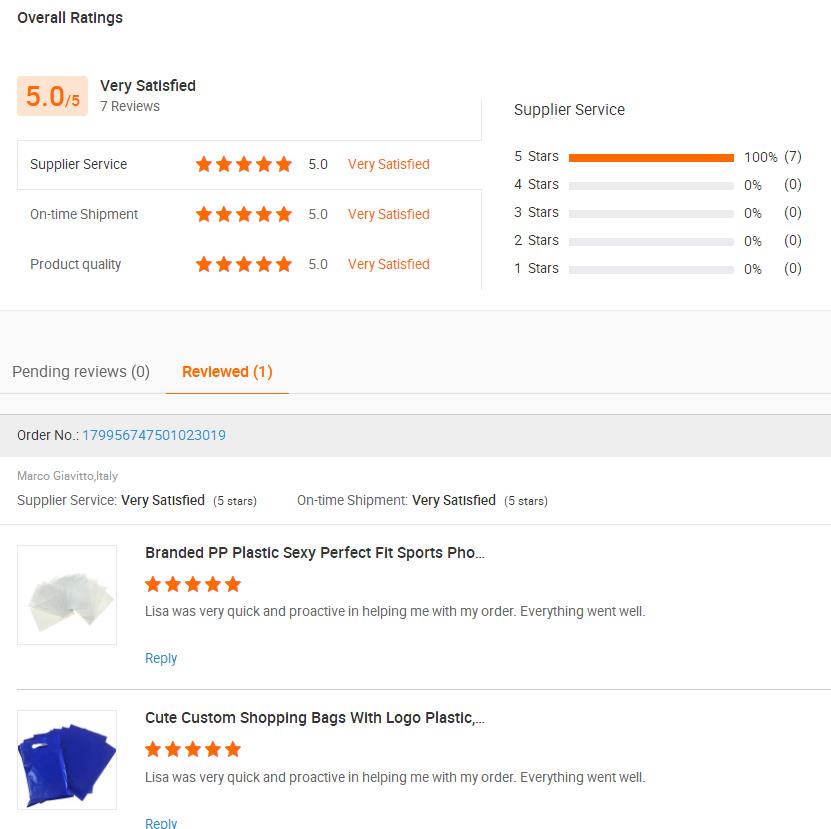Click the 1 Stars rating bar
831x829 pixels.
(x=651, y=269)
